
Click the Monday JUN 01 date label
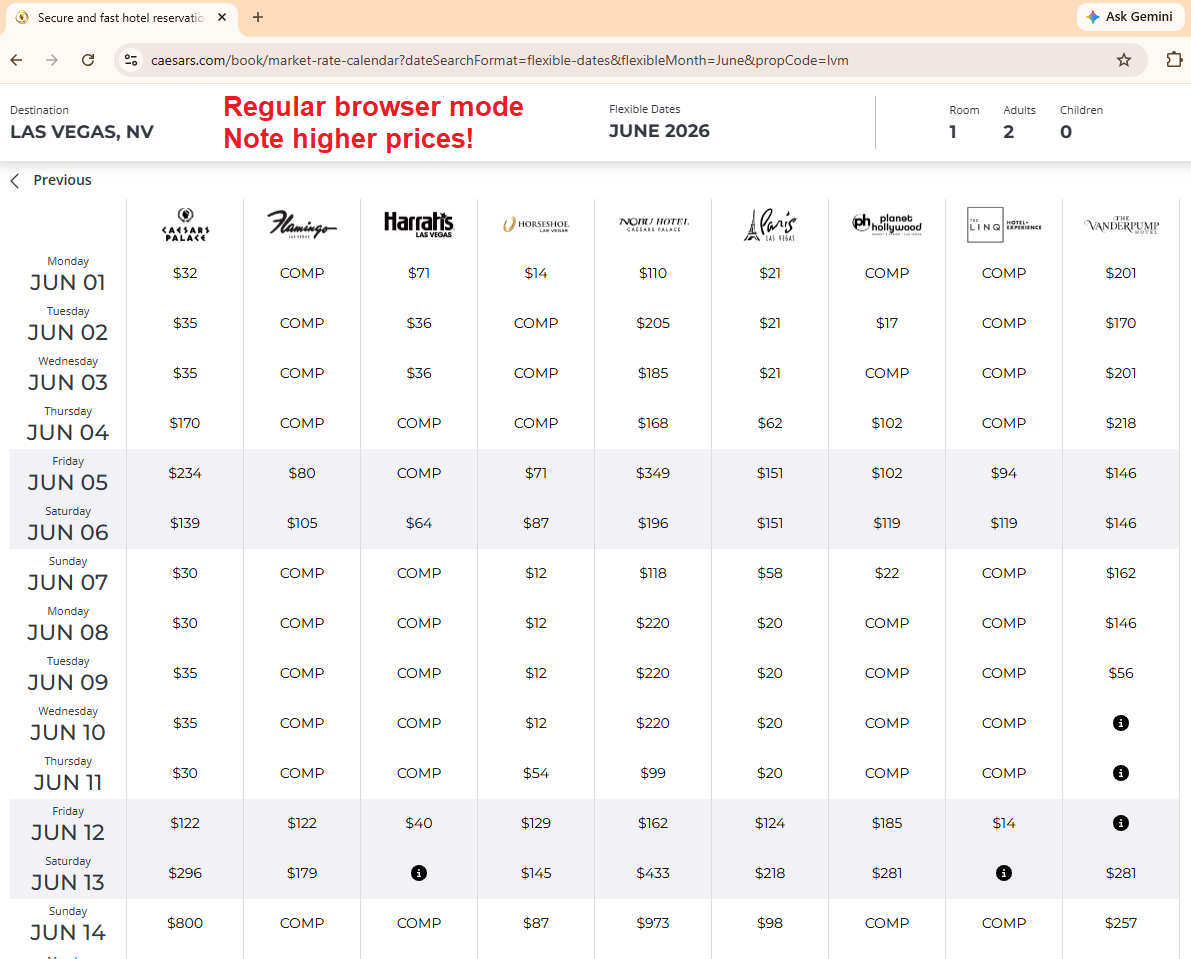pyautogui.click(x=68, y=275)
